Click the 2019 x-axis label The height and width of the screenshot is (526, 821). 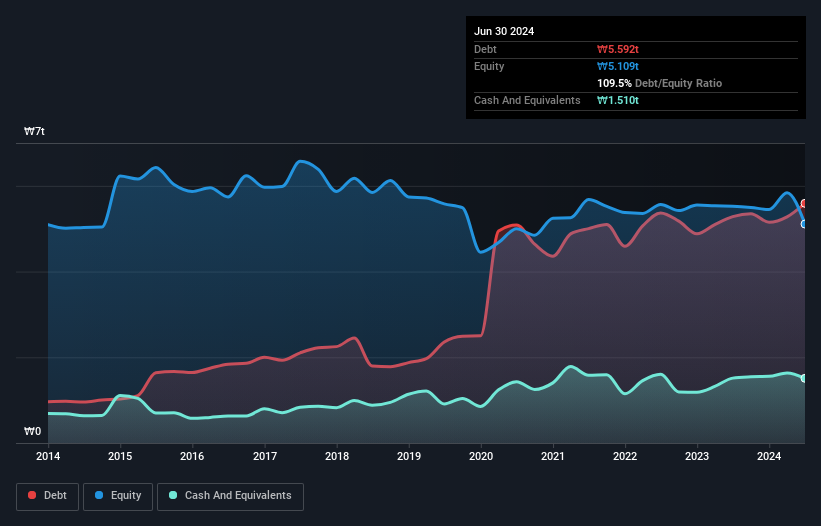(x=409, y=456)
